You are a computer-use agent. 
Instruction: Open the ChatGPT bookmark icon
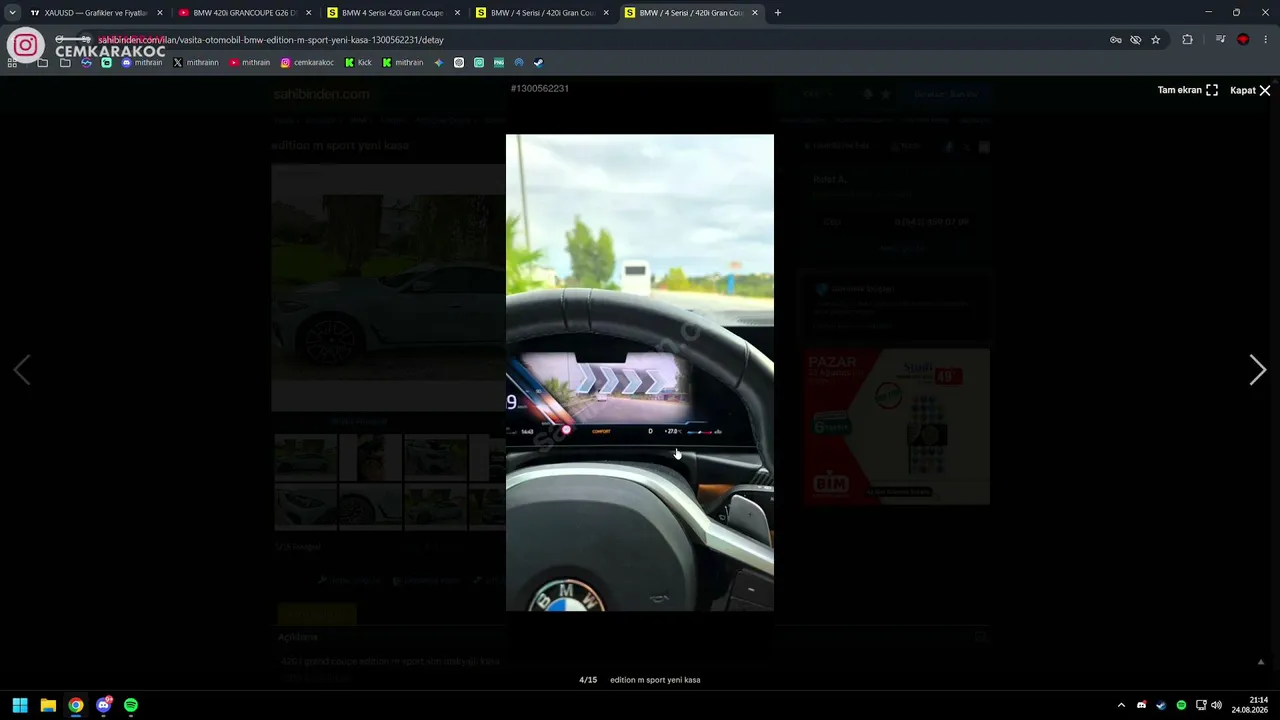tap(459, 63)
